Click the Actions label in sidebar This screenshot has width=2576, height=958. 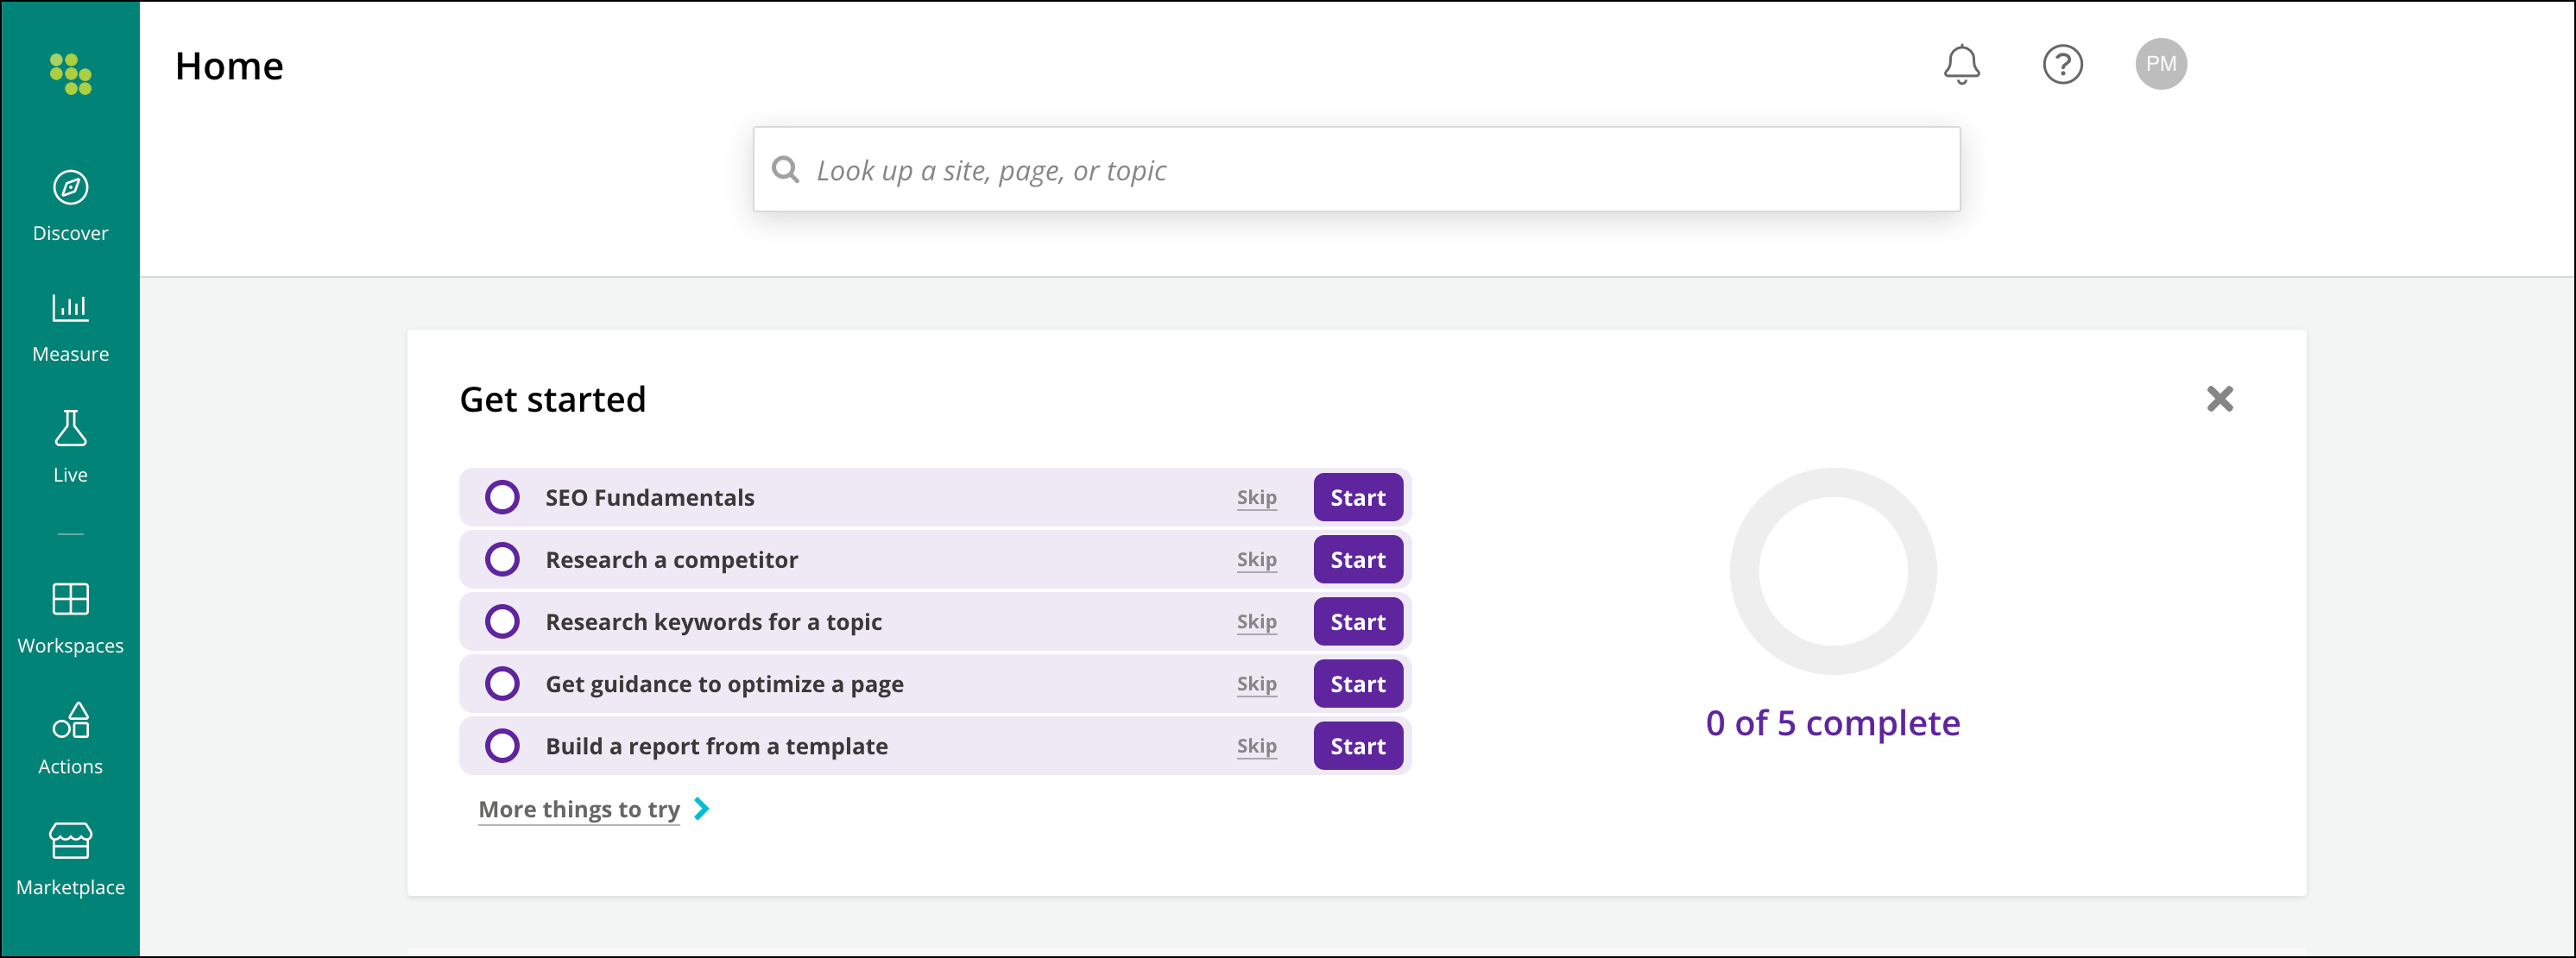click(x=70, y=767)
